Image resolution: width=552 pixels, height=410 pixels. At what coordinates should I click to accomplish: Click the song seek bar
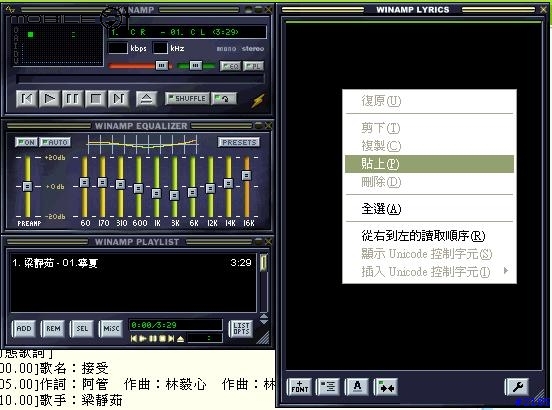[140, 79]
